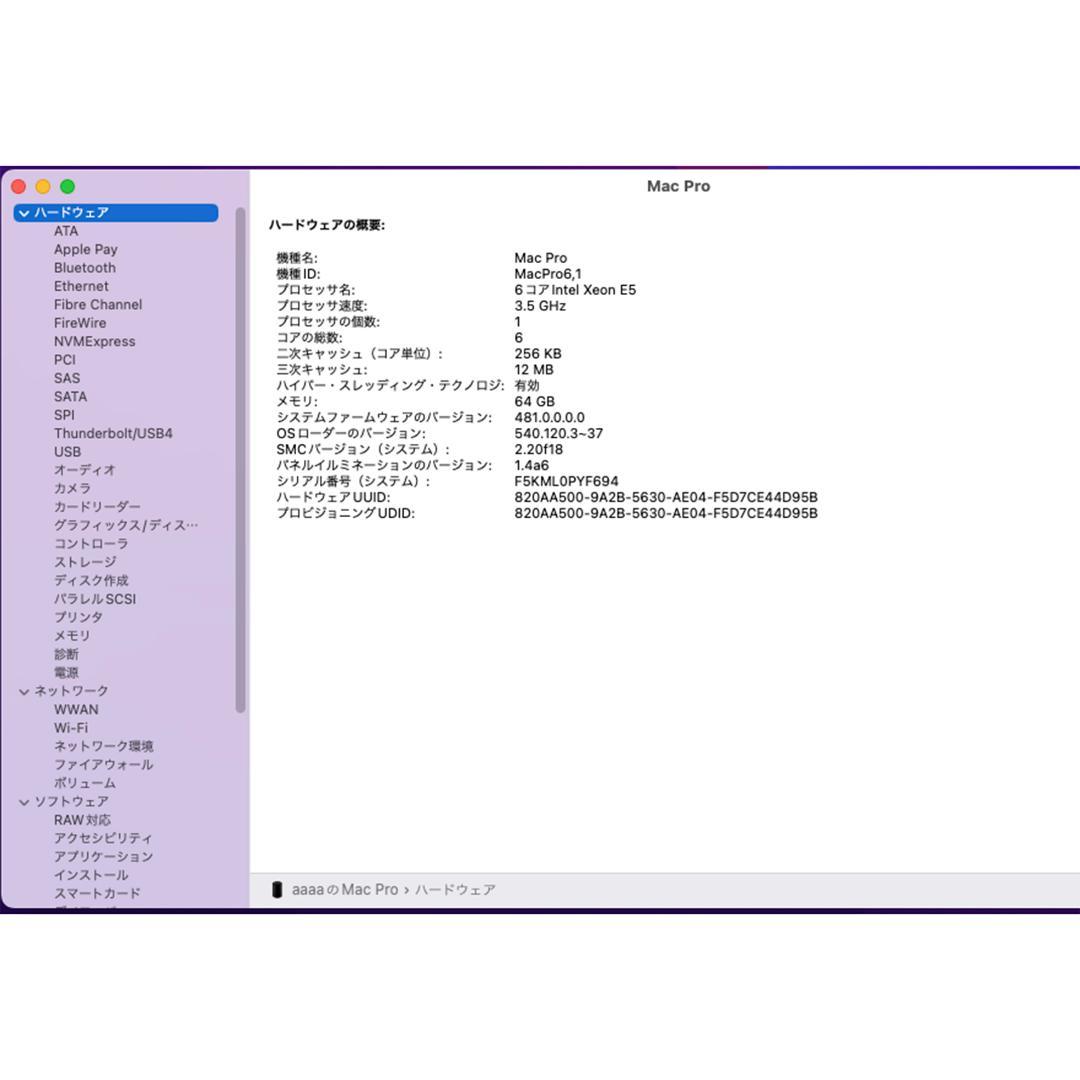Collapse the ネットワーク section chevron
Viewport: 1080px width, 1080px height.
24,691
